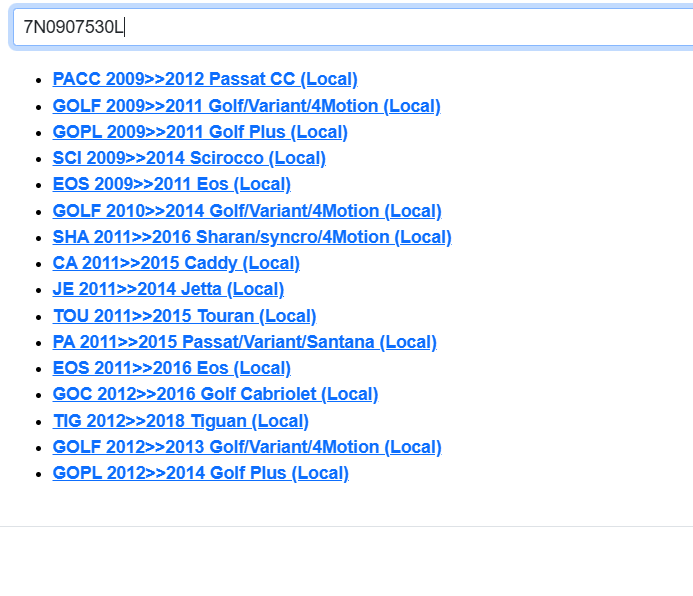693x596 pixels.
Task: Open GOLF 2012>>2013 Golf/Variant/4Motion link
Action: [246, 447]
